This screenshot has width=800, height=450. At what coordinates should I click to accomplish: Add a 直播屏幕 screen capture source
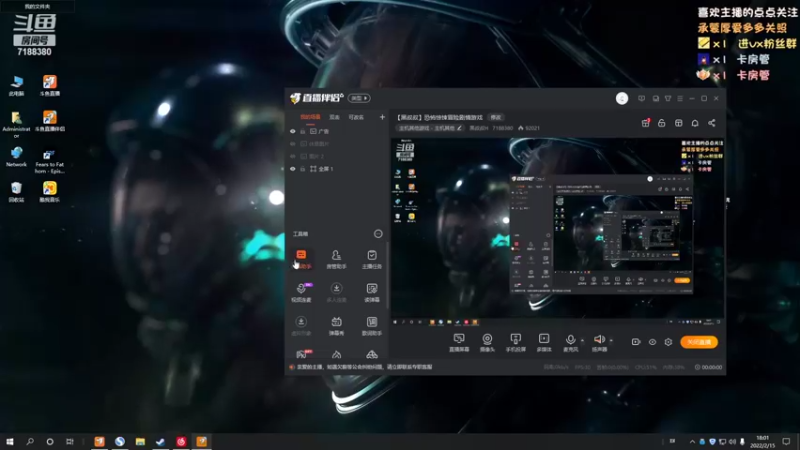[x=459, y=342]
